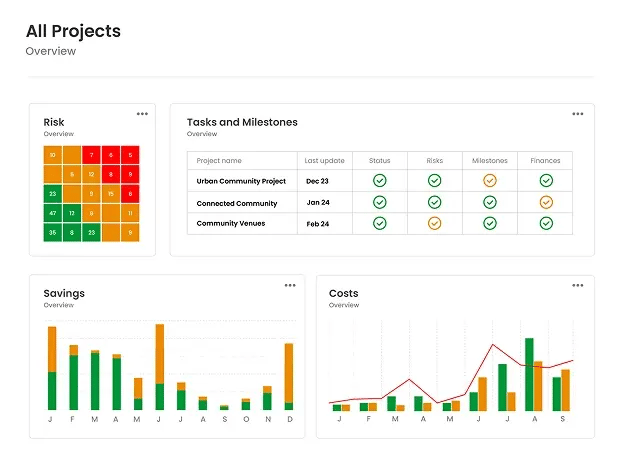
Task: Sort by the Last update column header
Action: pos(325,161)
